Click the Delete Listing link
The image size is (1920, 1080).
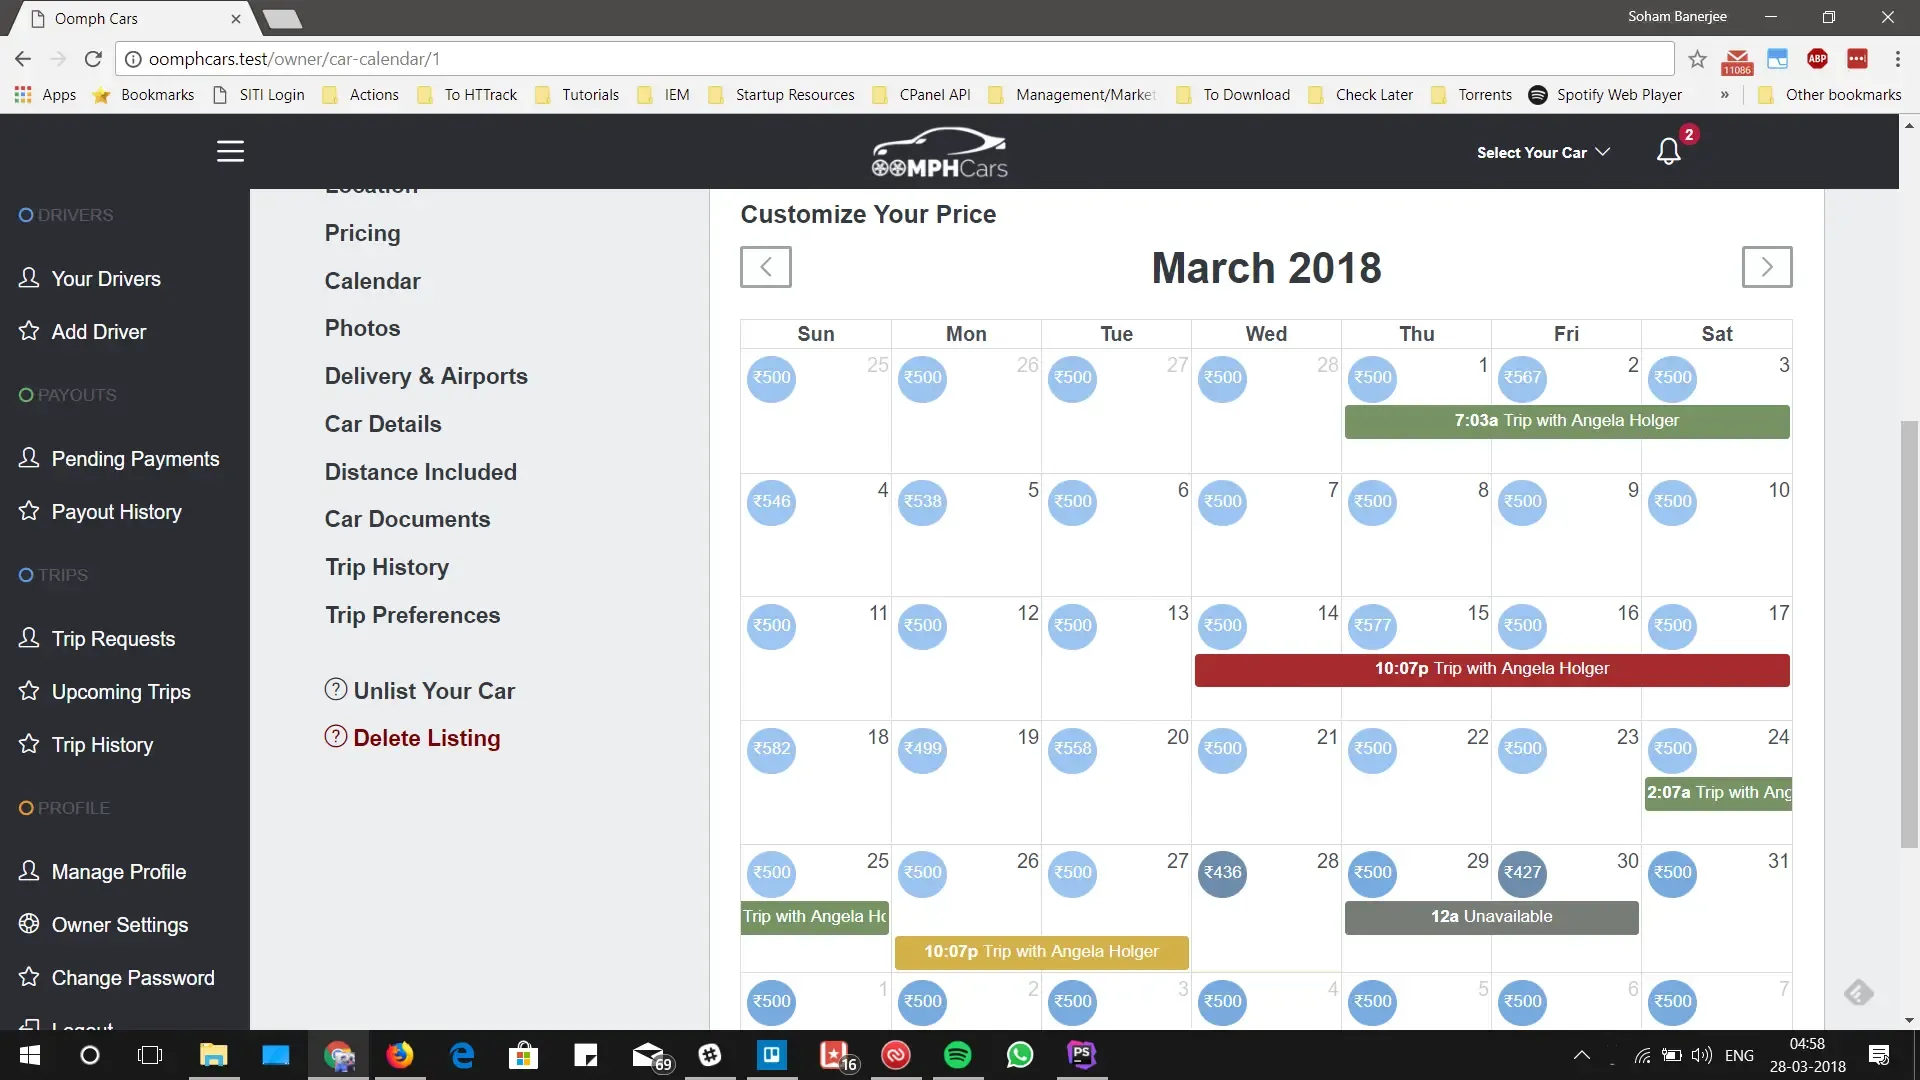[427, 738]
